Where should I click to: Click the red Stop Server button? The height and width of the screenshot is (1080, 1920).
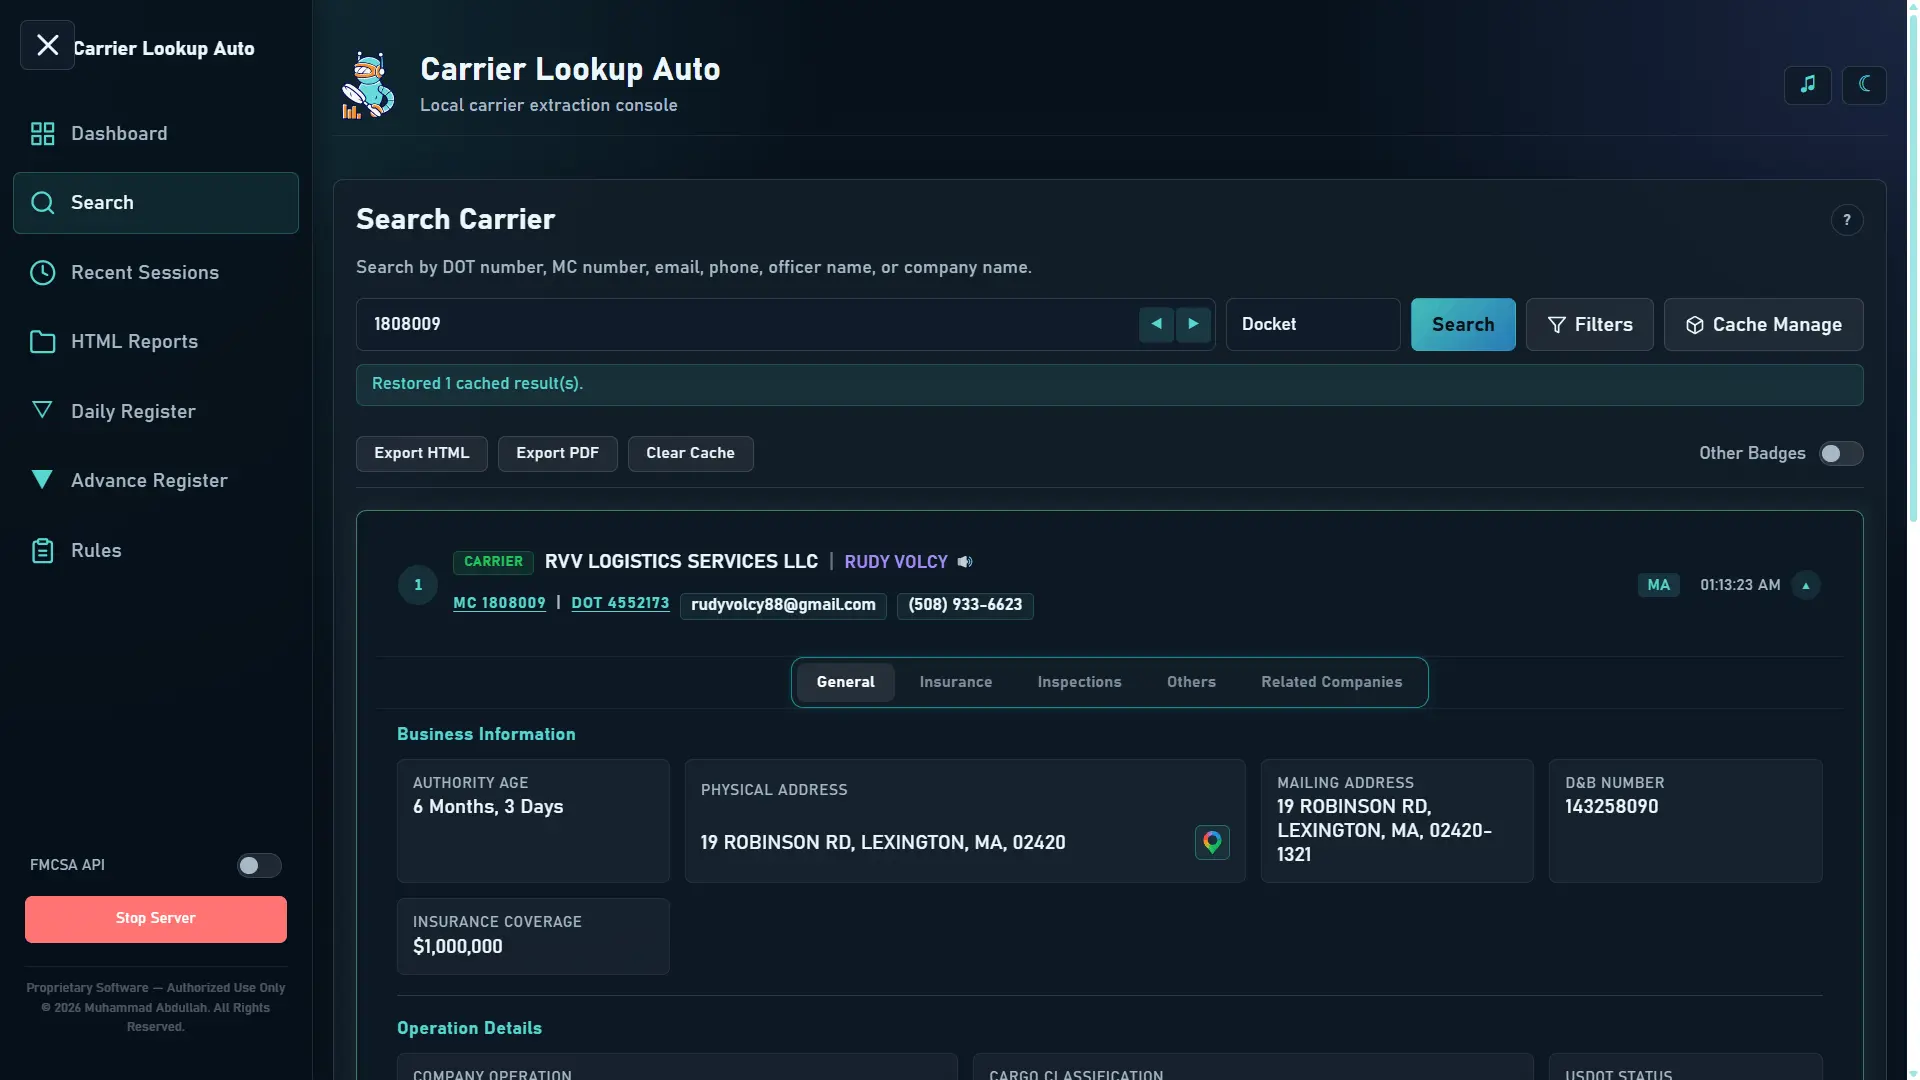[156, 919]
